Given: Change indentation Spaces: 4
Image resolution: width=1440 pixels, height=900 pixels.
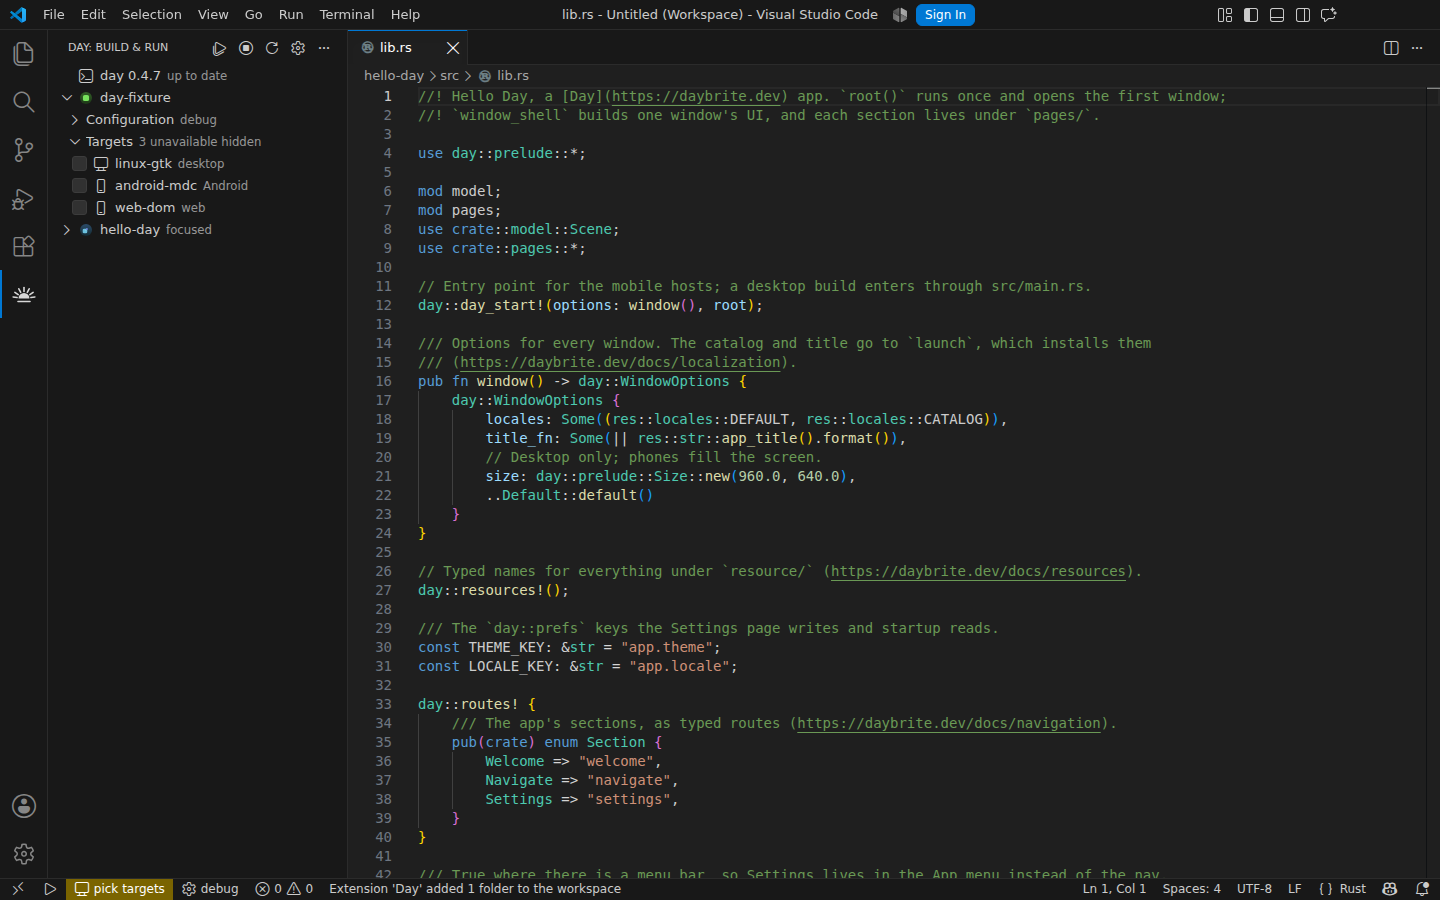Looking at the screenshot, I should click(x=1191, y=889).
